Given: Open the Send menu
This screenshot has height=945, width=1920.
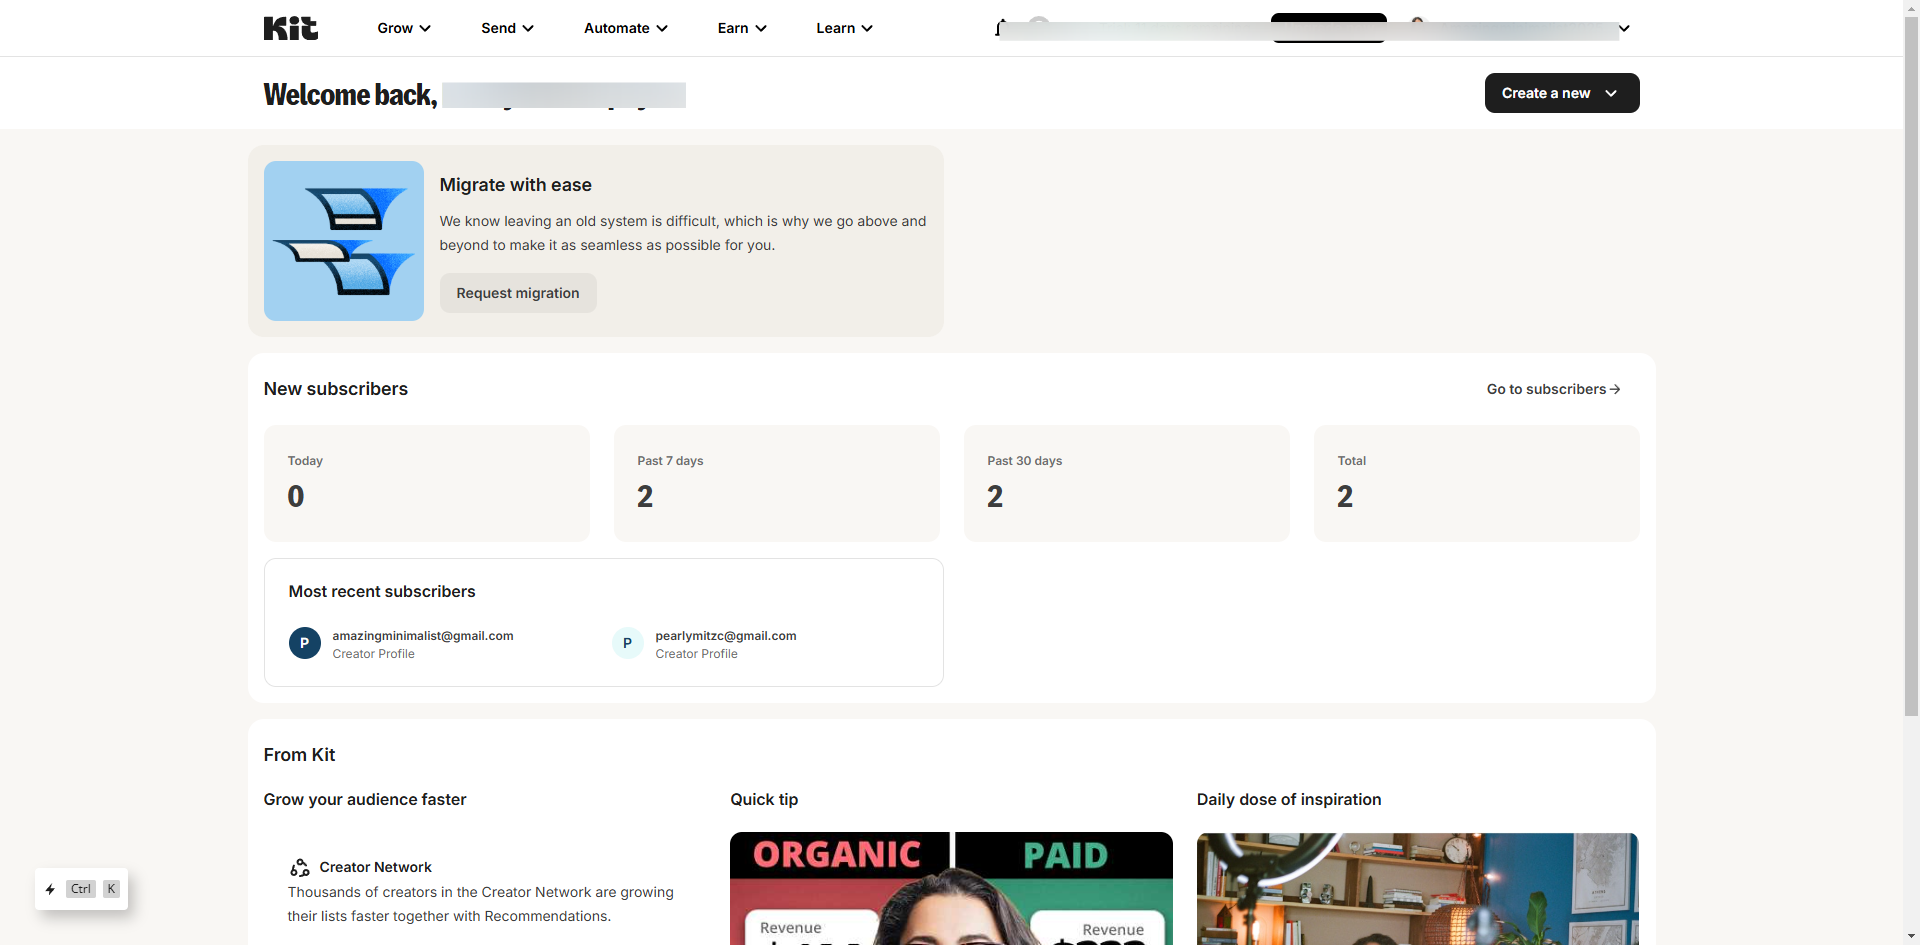Looking at the screenshot, I should 507,28.
